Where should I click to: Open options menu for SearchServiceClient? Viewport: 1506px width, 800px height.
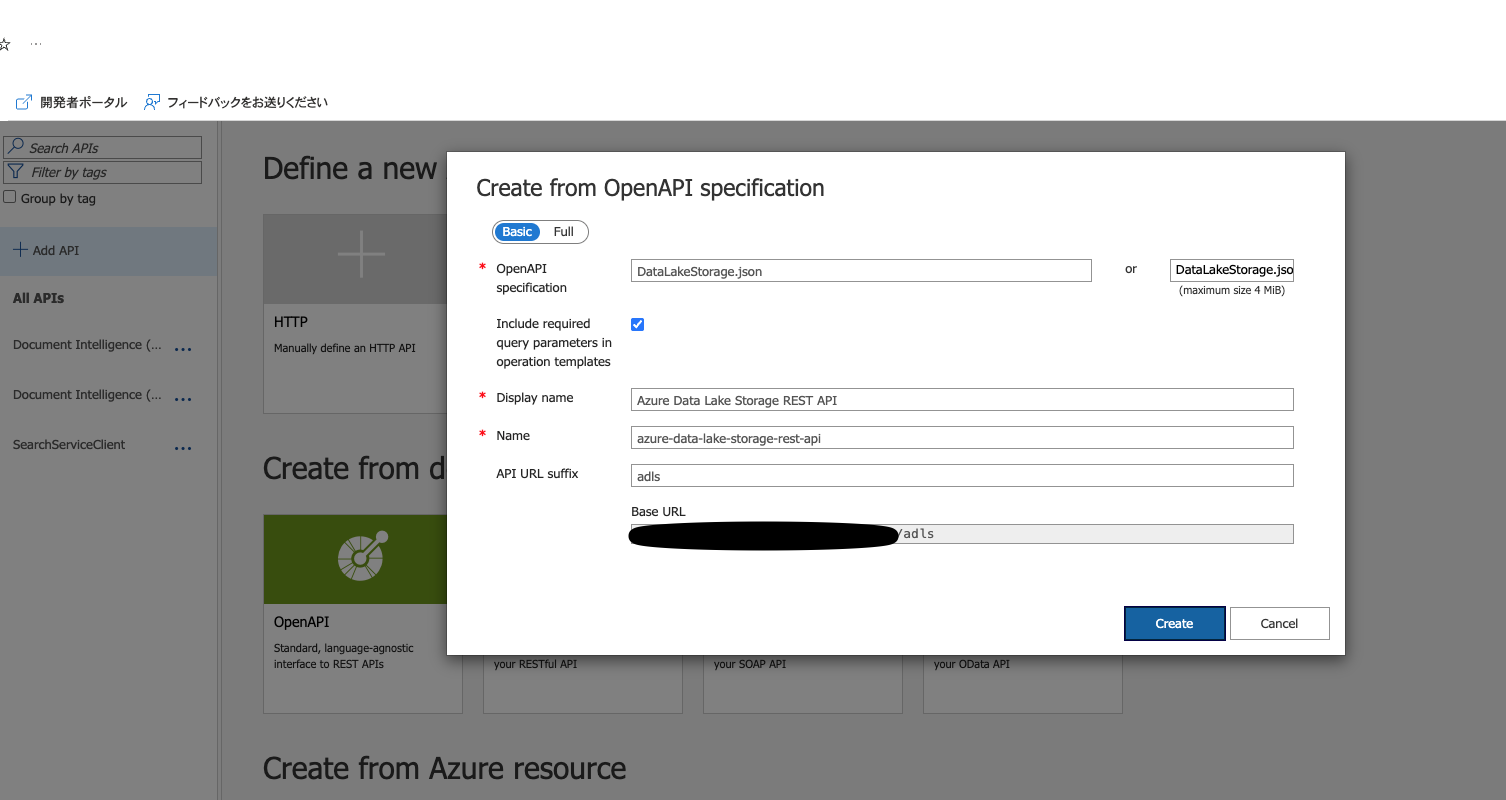183,450
